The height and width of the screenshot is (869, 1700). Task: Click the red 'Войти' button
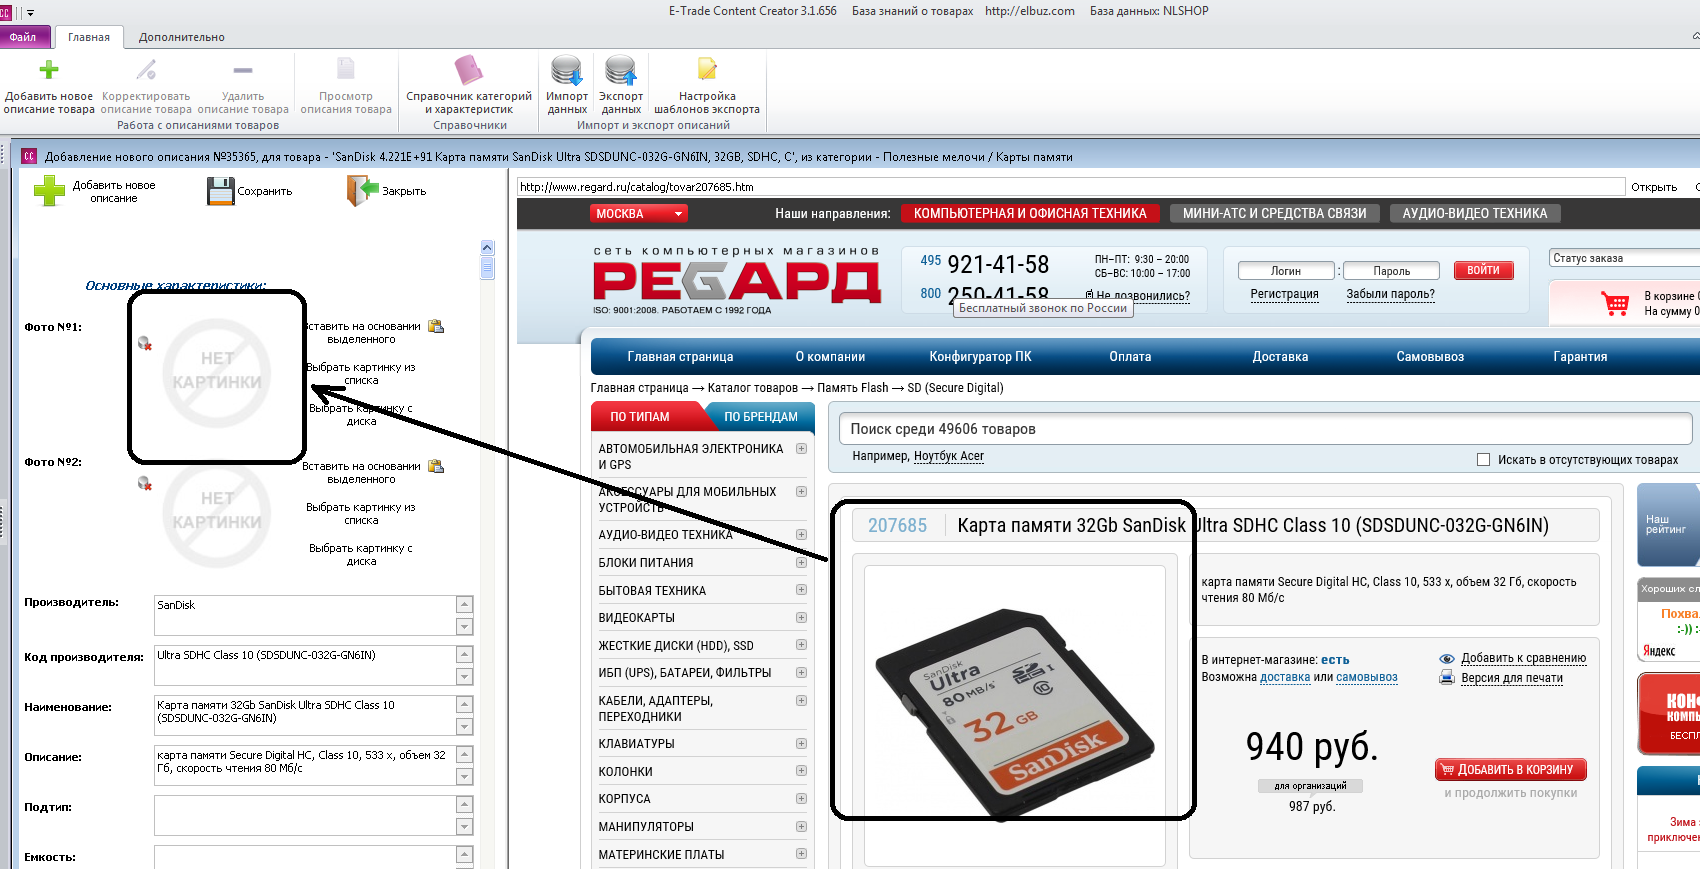pos(1483,271)
